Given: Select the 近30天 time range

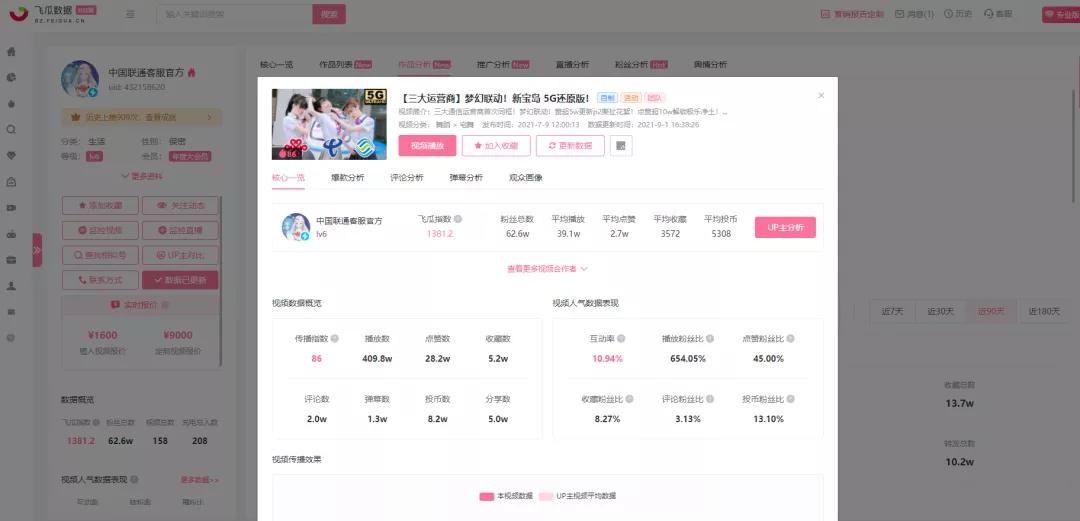Looking at the screenshot, I should 940,311.
